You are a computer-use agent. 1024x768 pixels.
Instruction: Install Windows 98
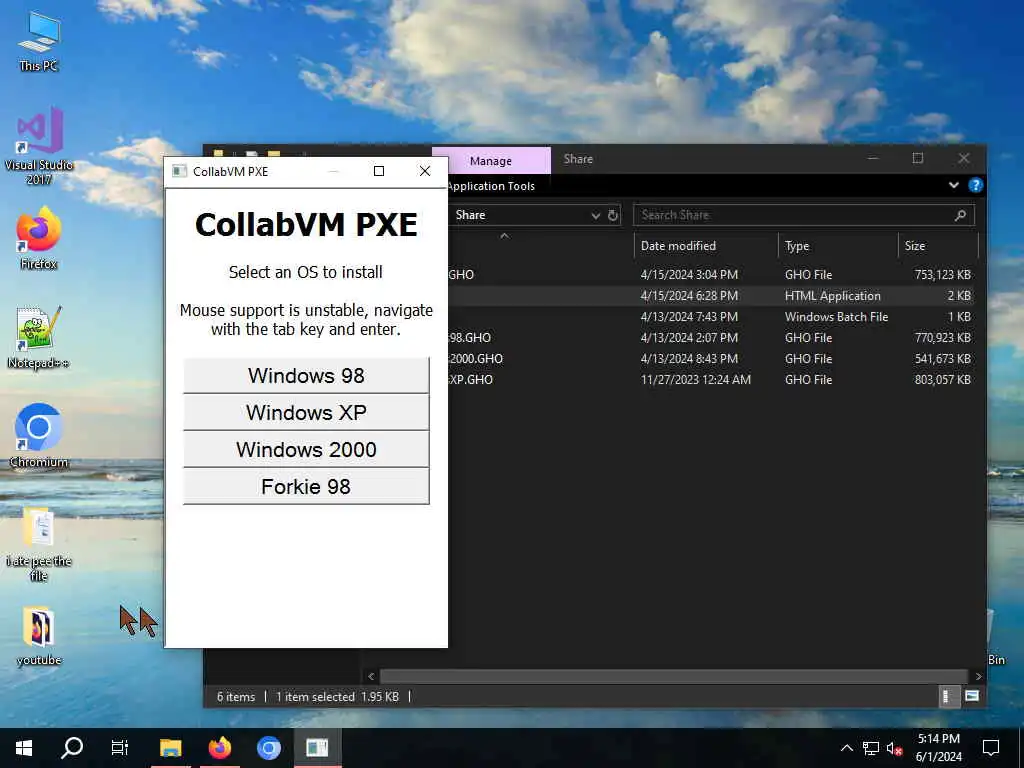coord(306,376)
